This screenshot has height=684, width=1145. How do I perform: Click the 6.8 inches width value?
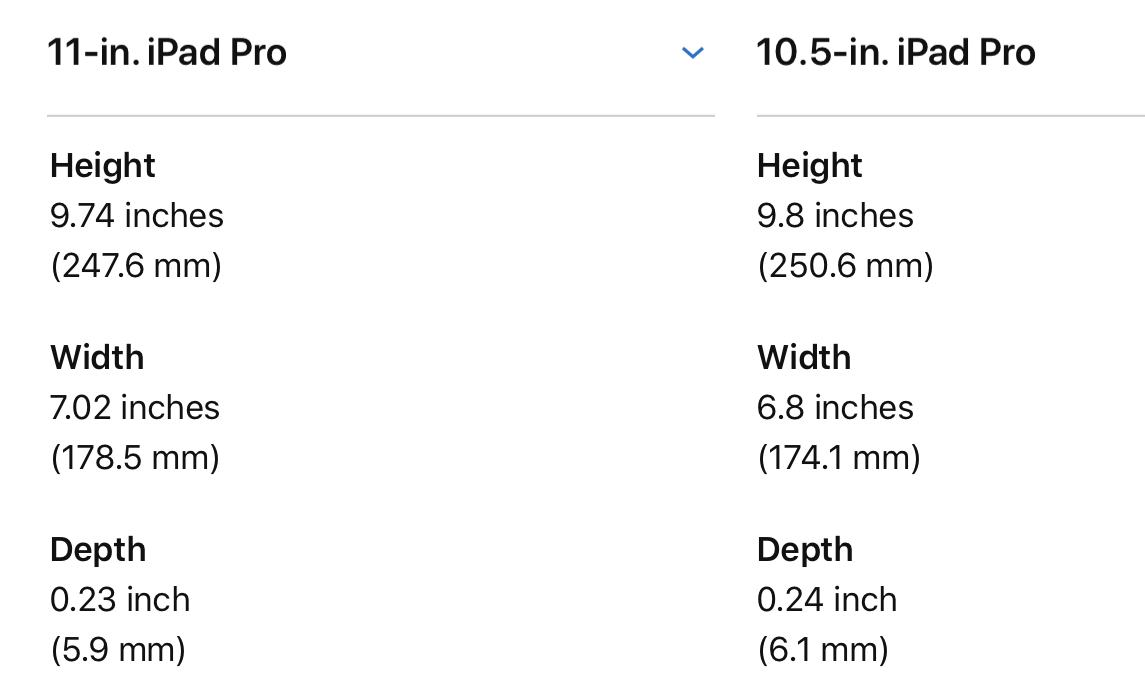[835, 408]
